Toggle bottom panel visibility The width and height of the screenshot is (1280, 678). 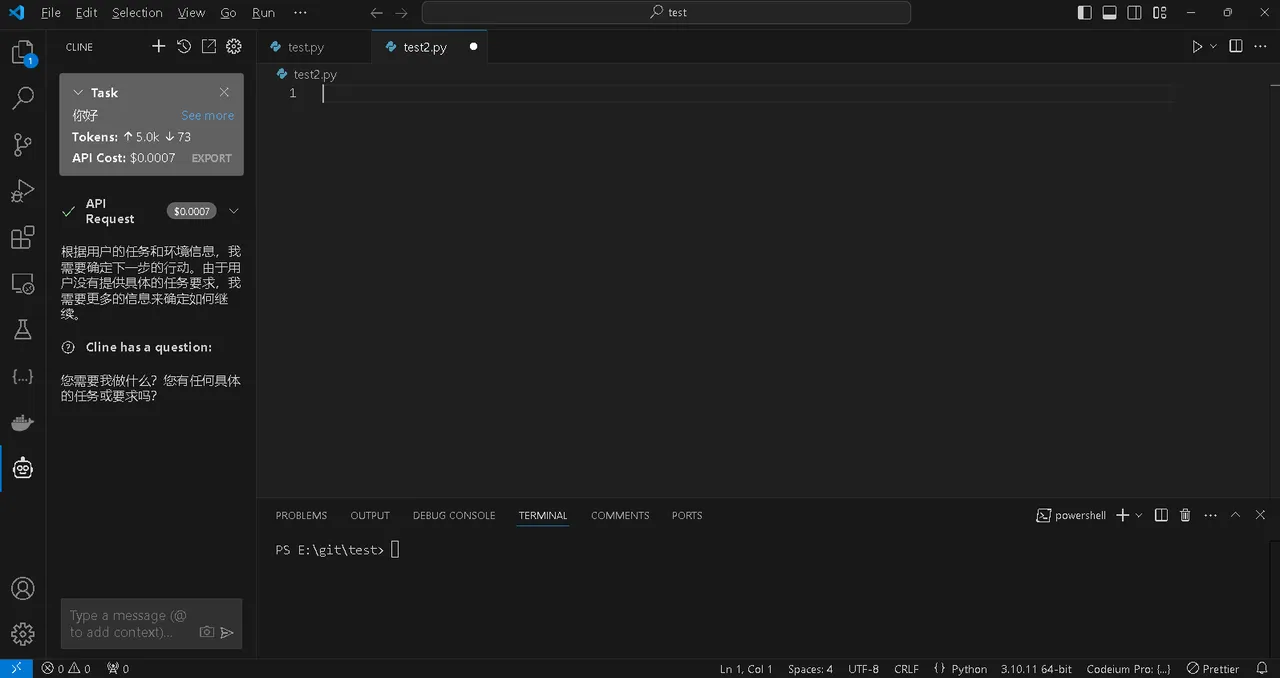[1110, 13]
